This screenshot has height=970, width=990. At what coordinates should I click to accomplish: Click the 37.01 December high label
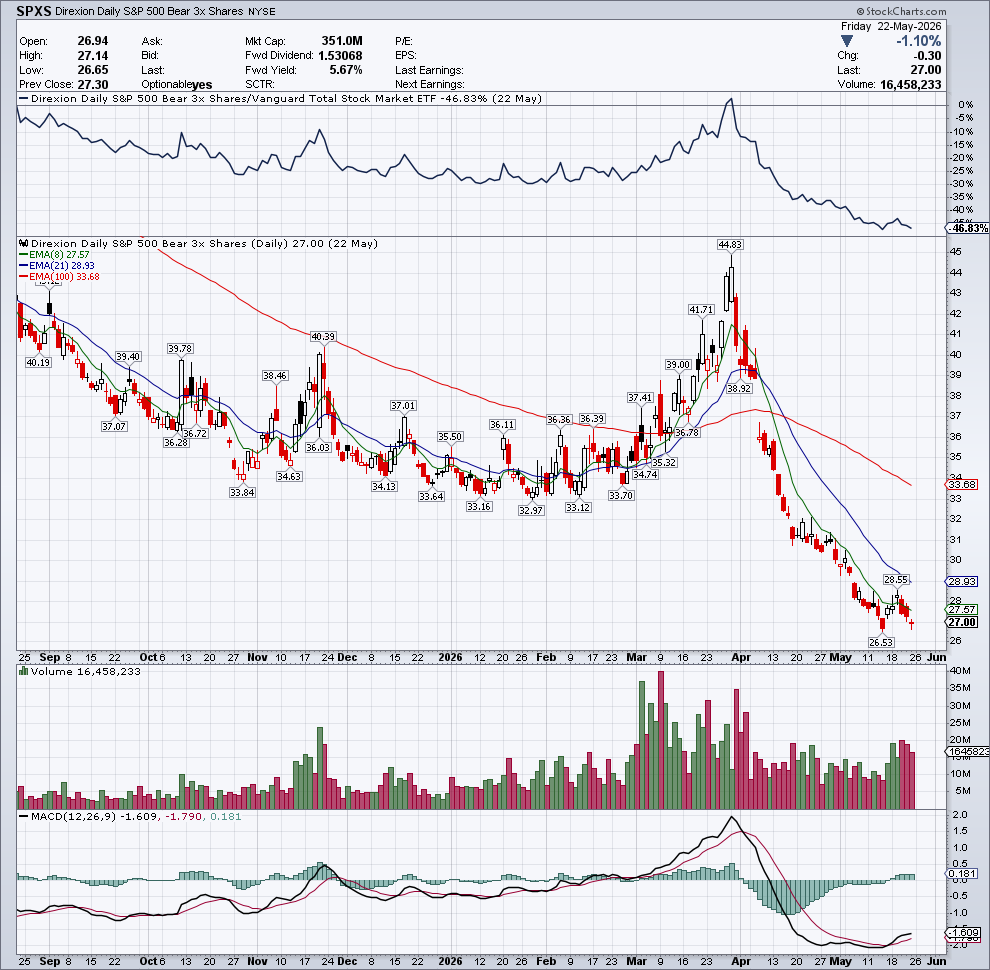pos(403,405)
